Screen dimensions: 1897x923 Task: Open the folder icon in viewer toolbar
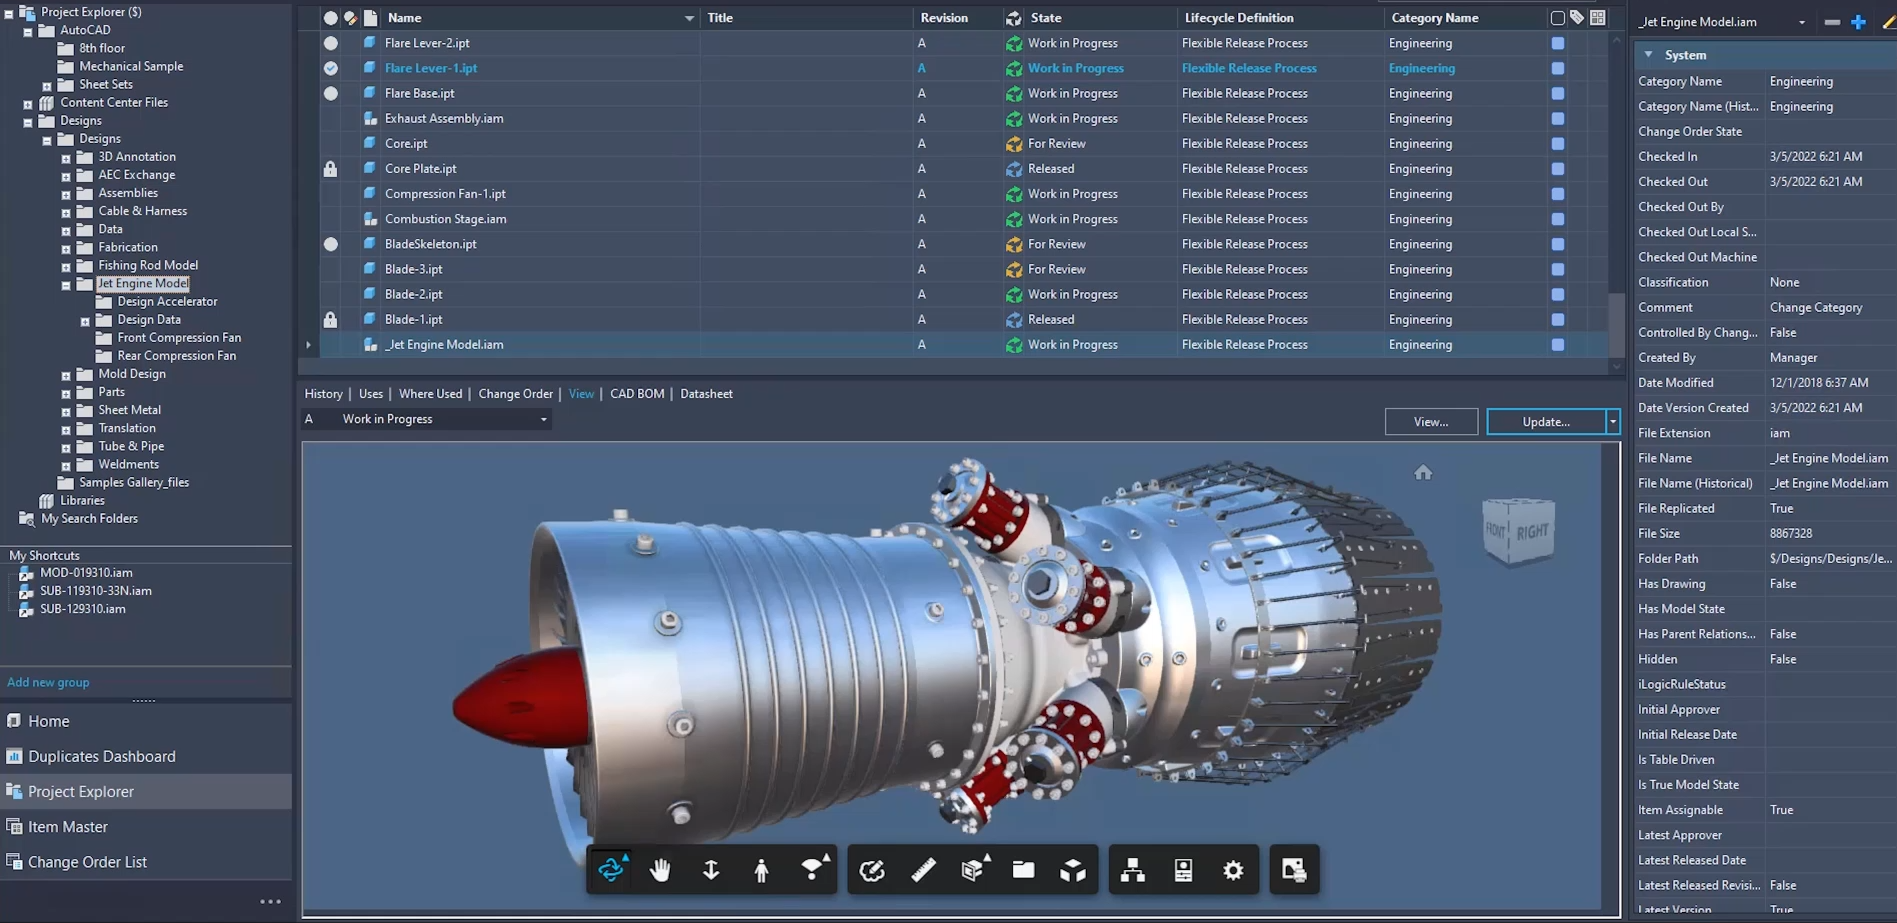tap(1023, 870)
